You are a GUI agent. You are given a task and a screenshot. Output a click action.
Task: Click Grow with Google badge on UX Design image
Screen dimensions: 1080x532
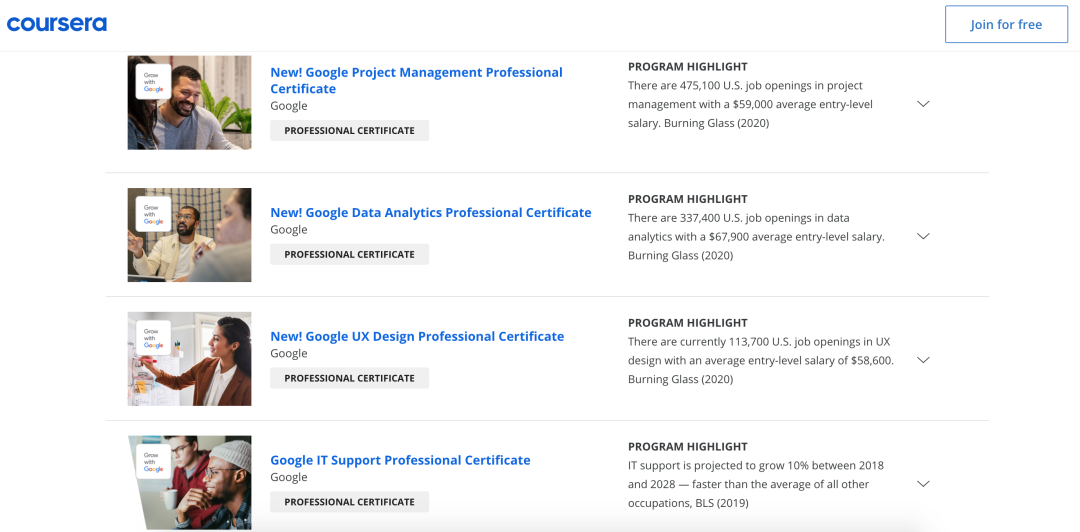coord(153,338)
